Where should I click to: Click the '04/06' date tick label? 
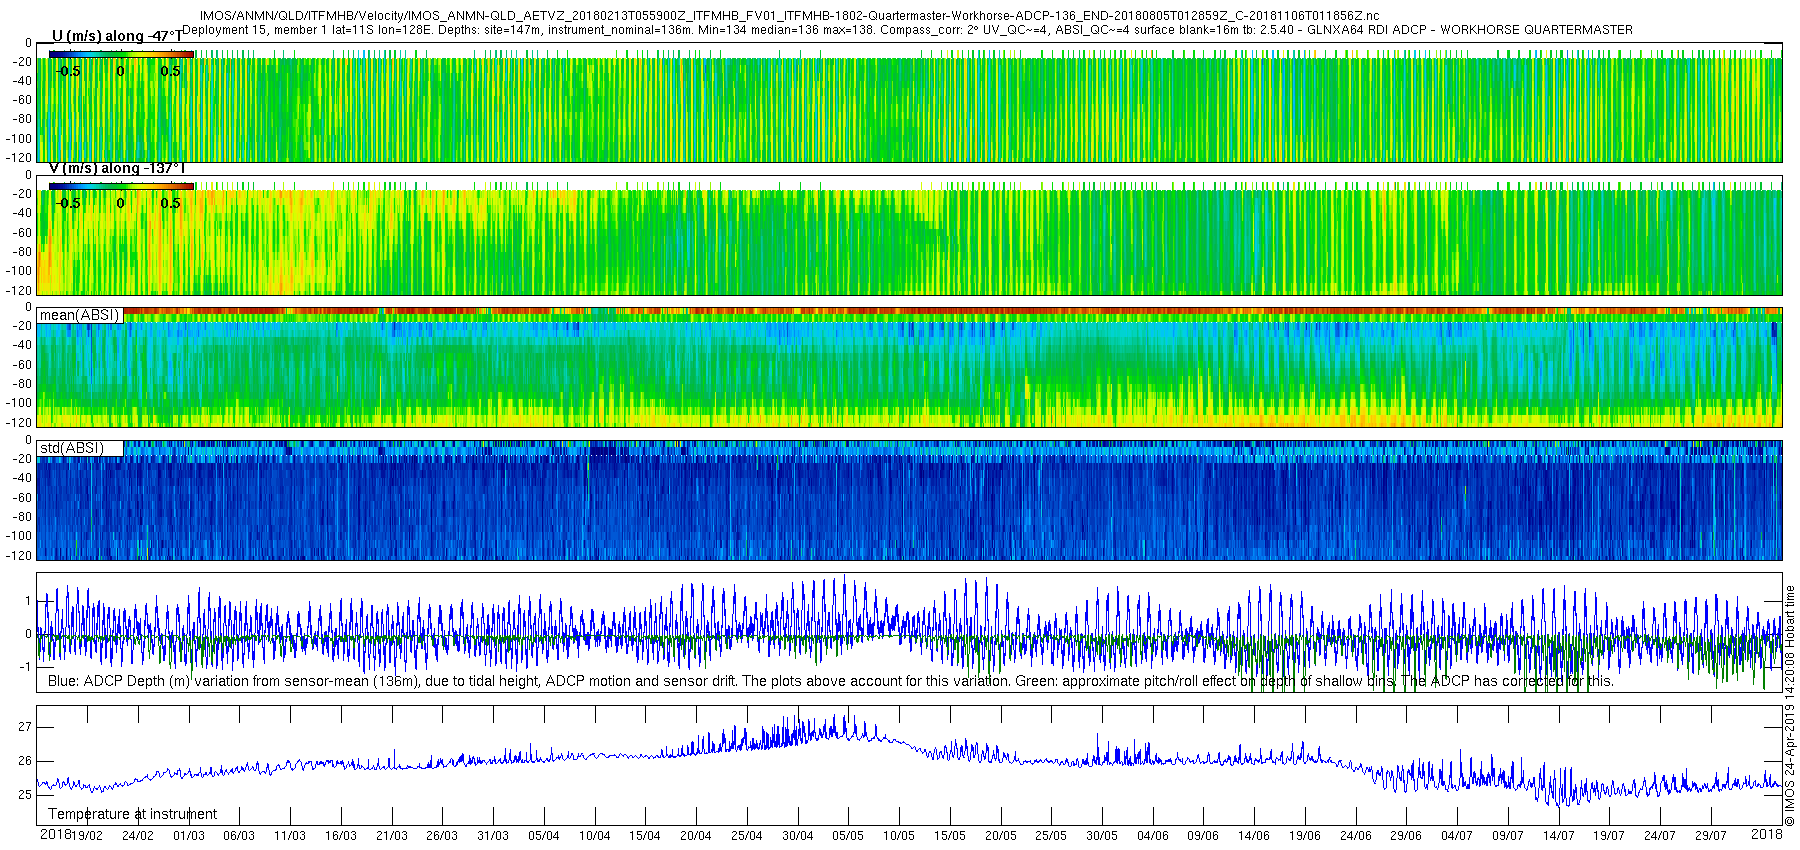pos(1152,836)
